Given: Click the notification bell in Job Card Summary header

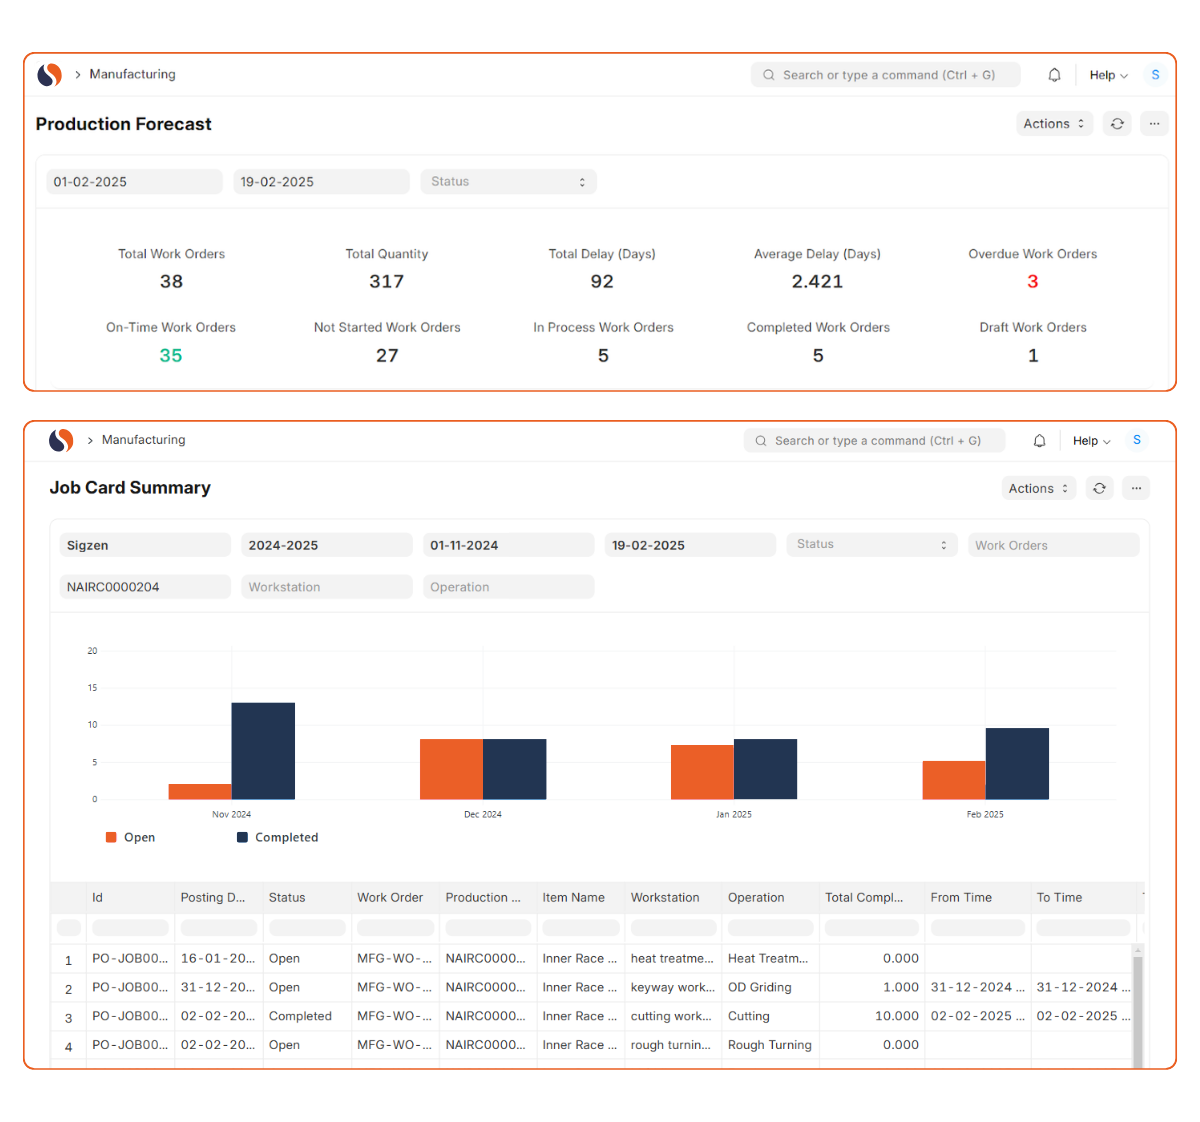Looking at the screenshot, I should point(1039,441).
